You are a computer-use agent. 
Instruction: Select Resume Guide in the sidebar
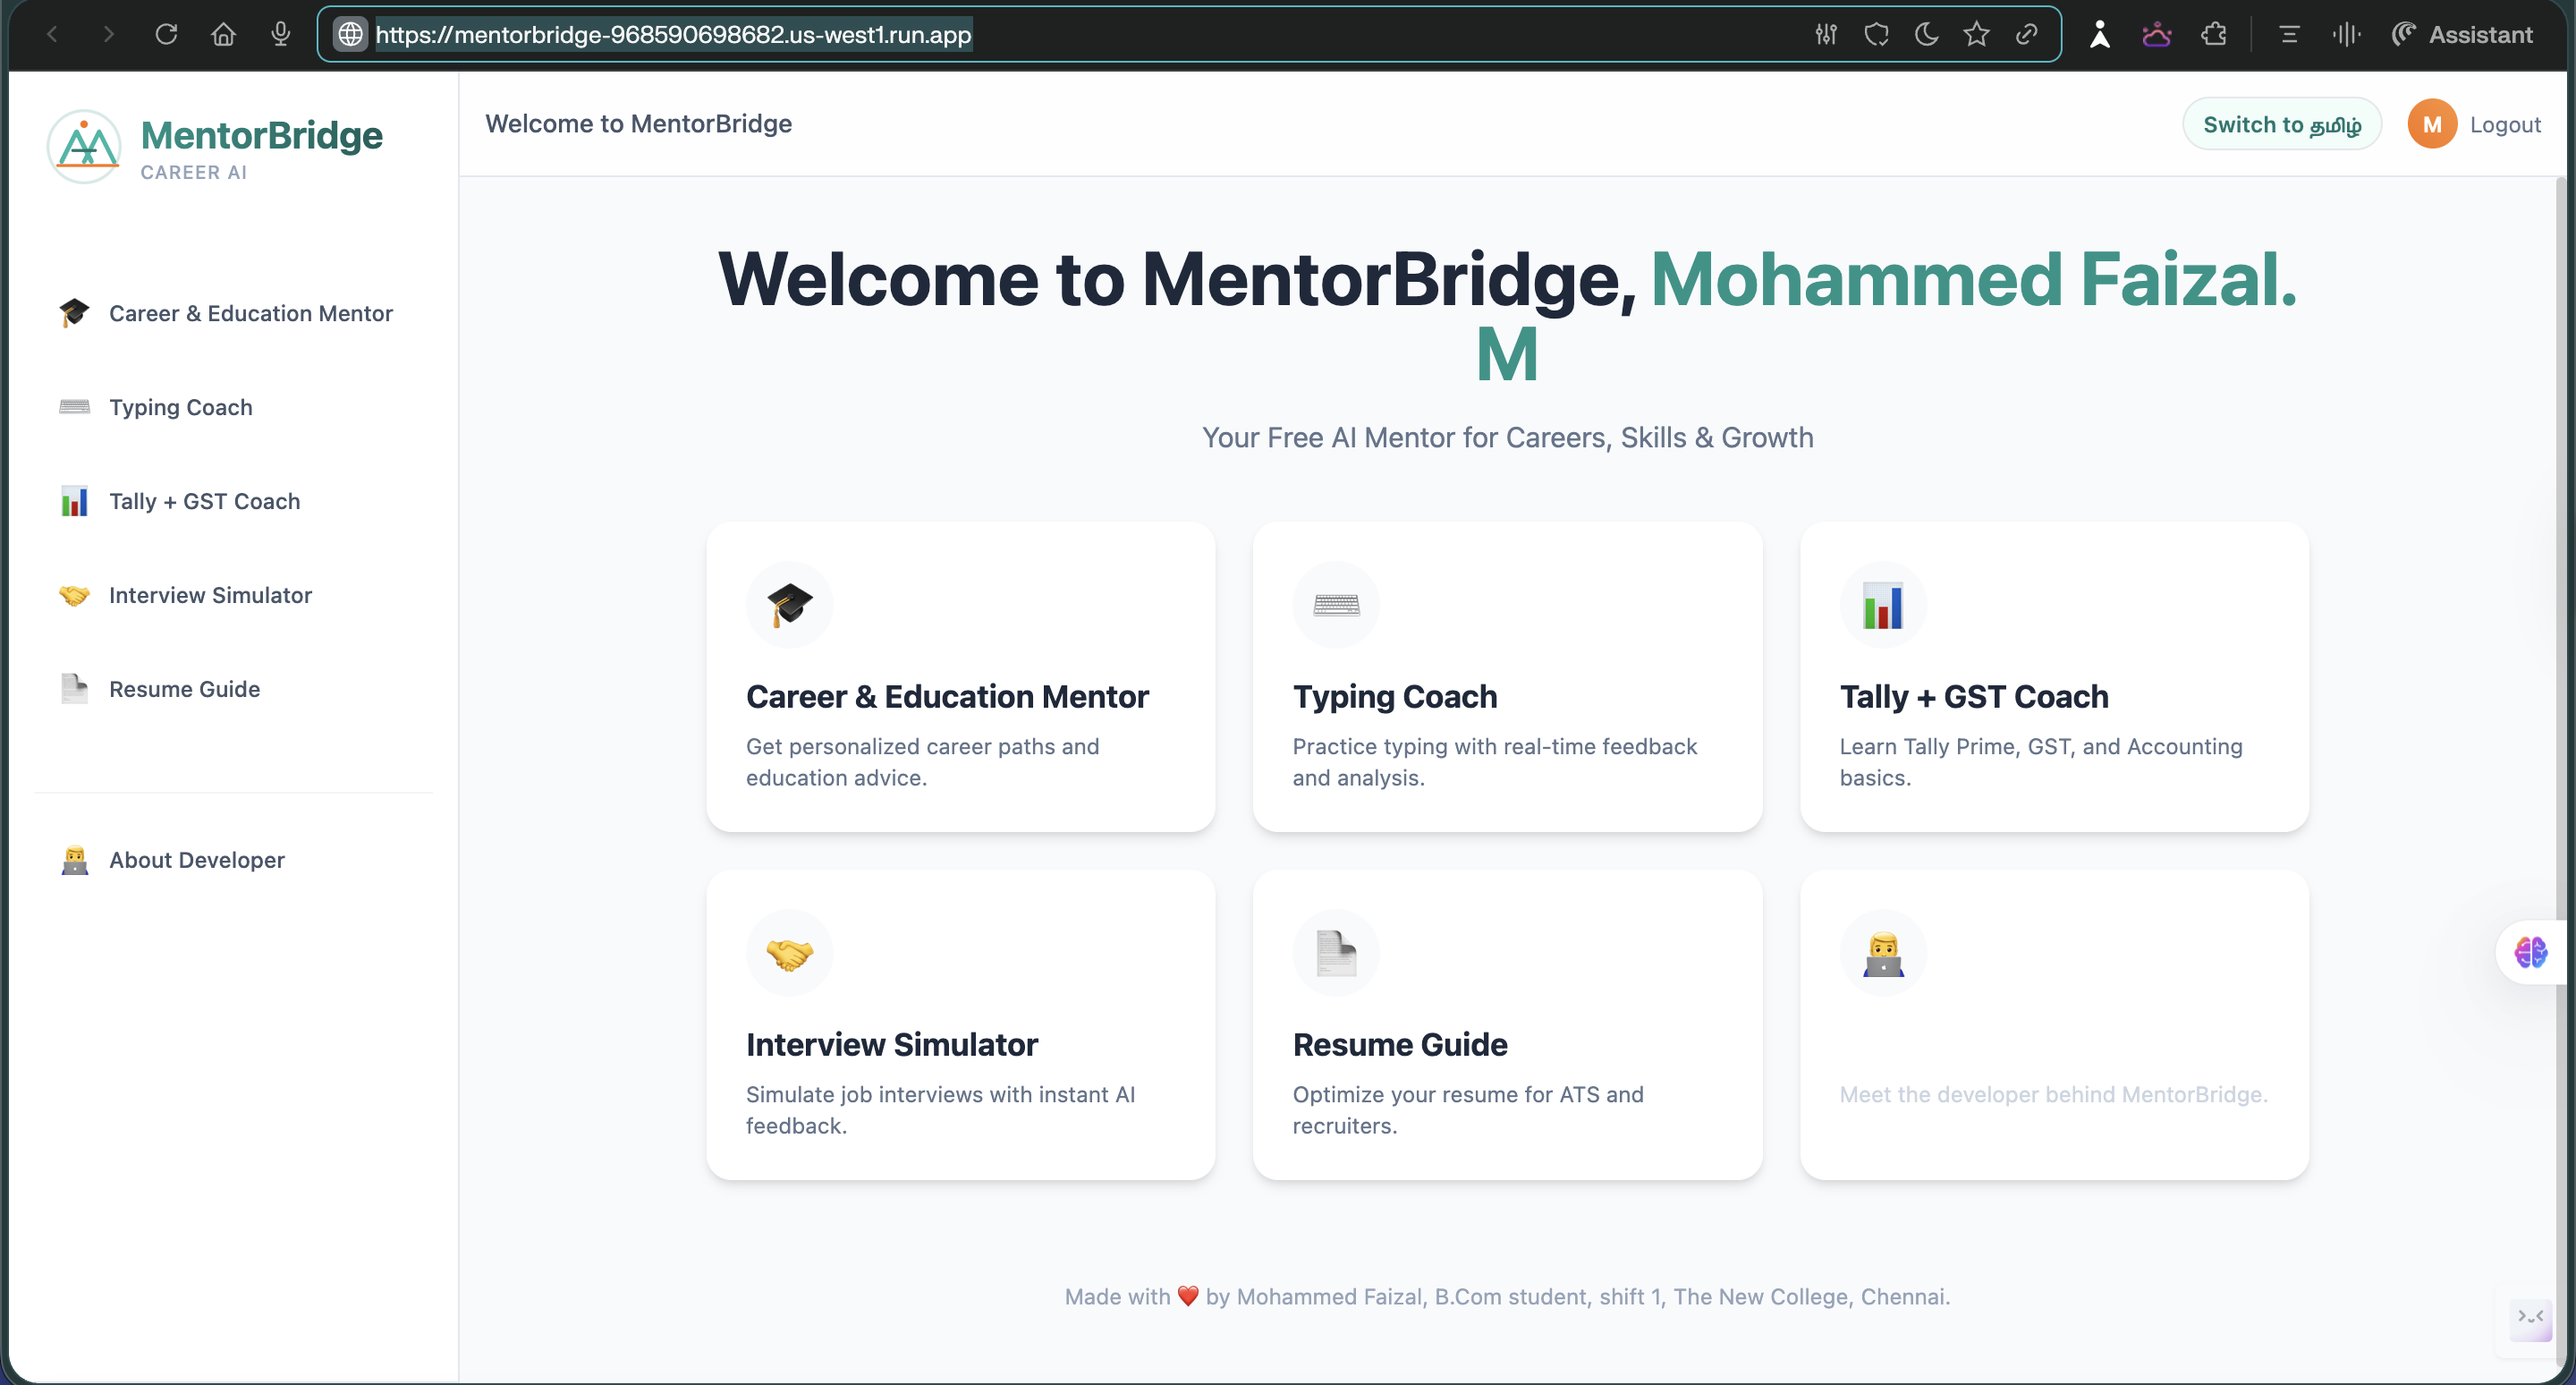pos(183,688)
